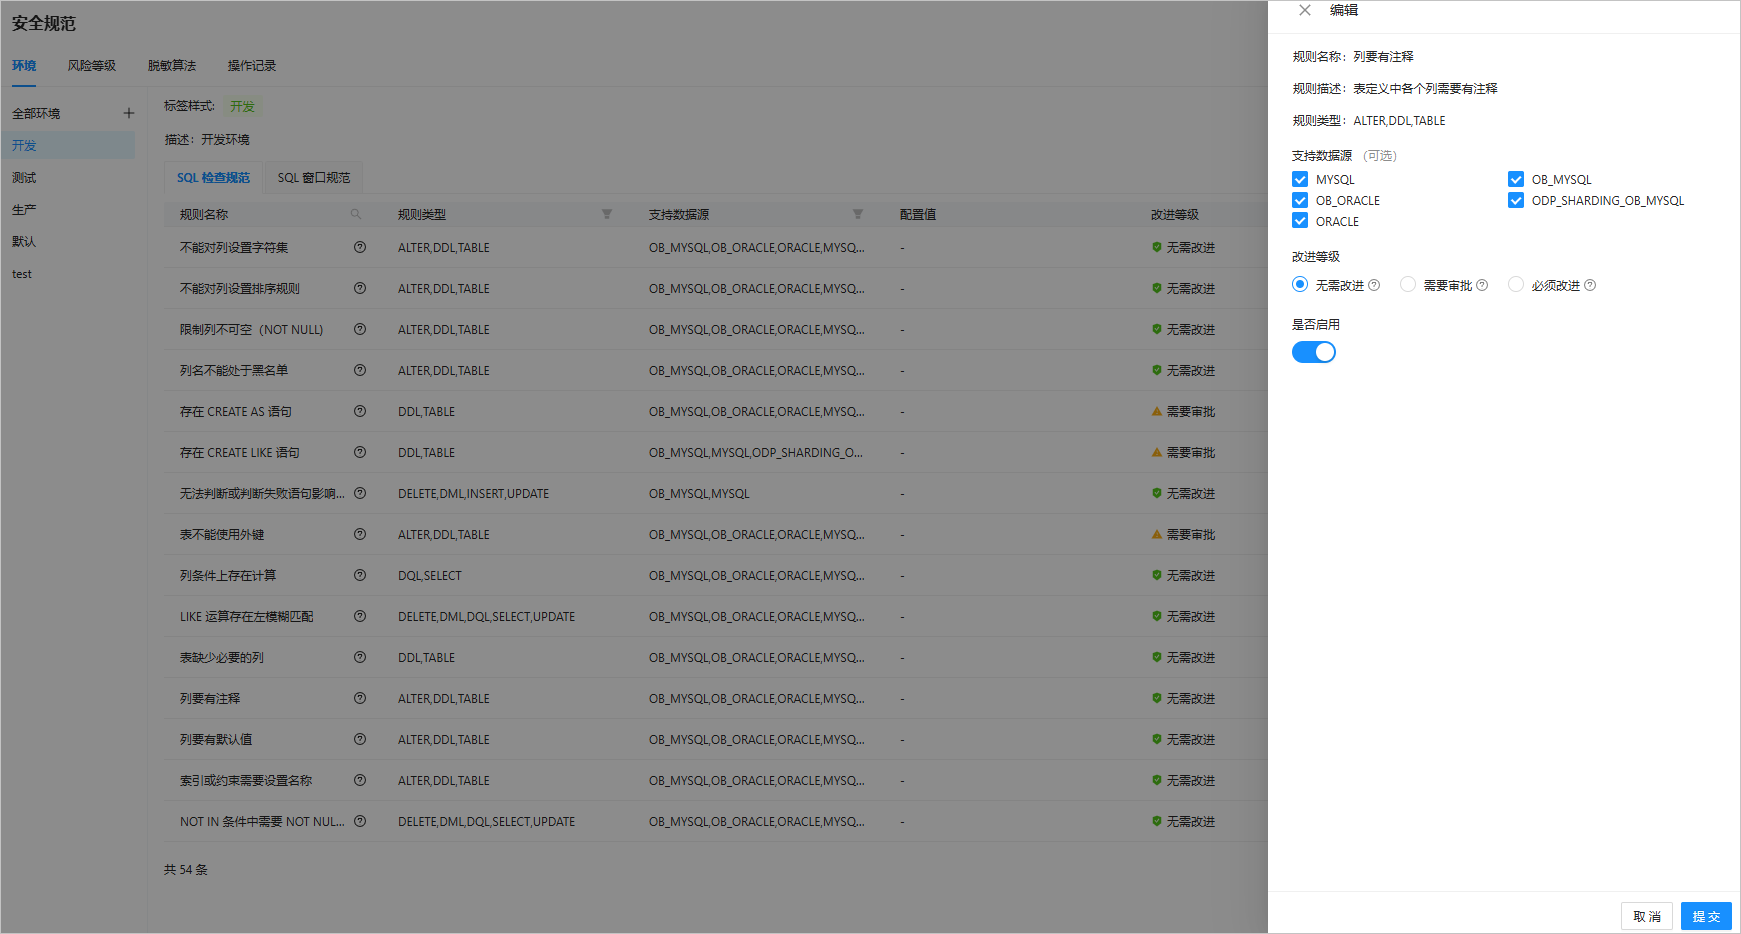Close the edit drawer with X icon
The width and height of the screenshot is (1741, 934).
tap(1305, 10)
